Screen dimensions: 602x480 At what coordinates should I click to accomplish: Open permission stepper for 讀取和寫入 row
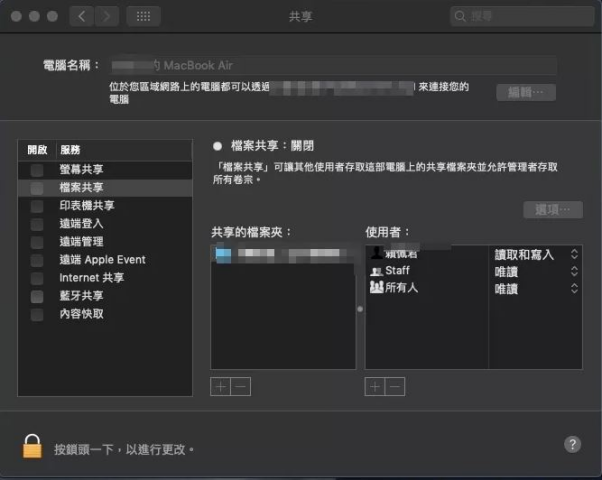point(574,254)
